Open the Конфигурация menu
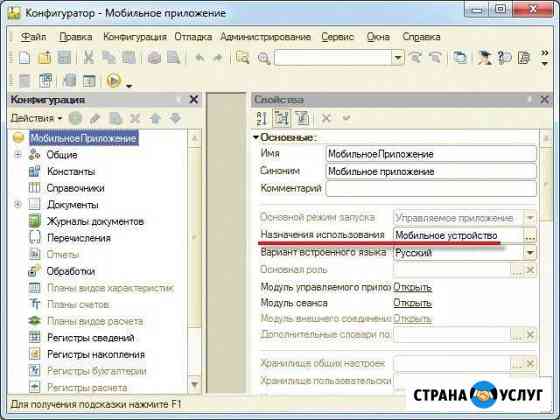The image size is (560, 420). tap(135, 37)
